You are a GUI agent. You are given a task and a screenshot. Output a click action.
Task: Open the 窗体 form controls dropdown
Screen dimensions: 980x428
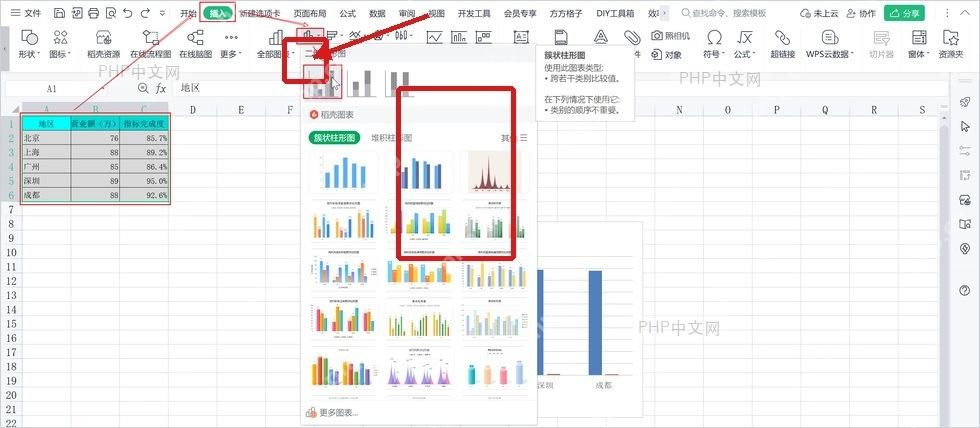(x=918, y=44)
